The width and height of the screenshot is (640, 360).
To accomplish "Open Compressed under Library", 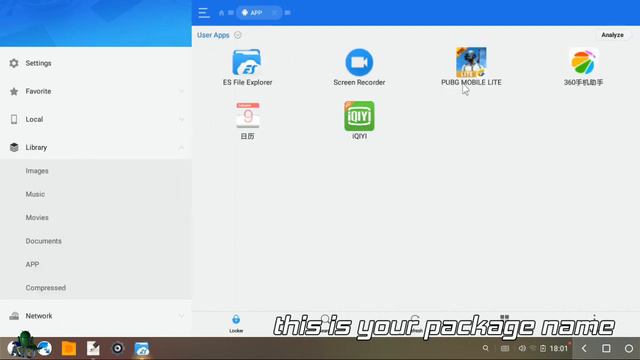I will point(45,288).
